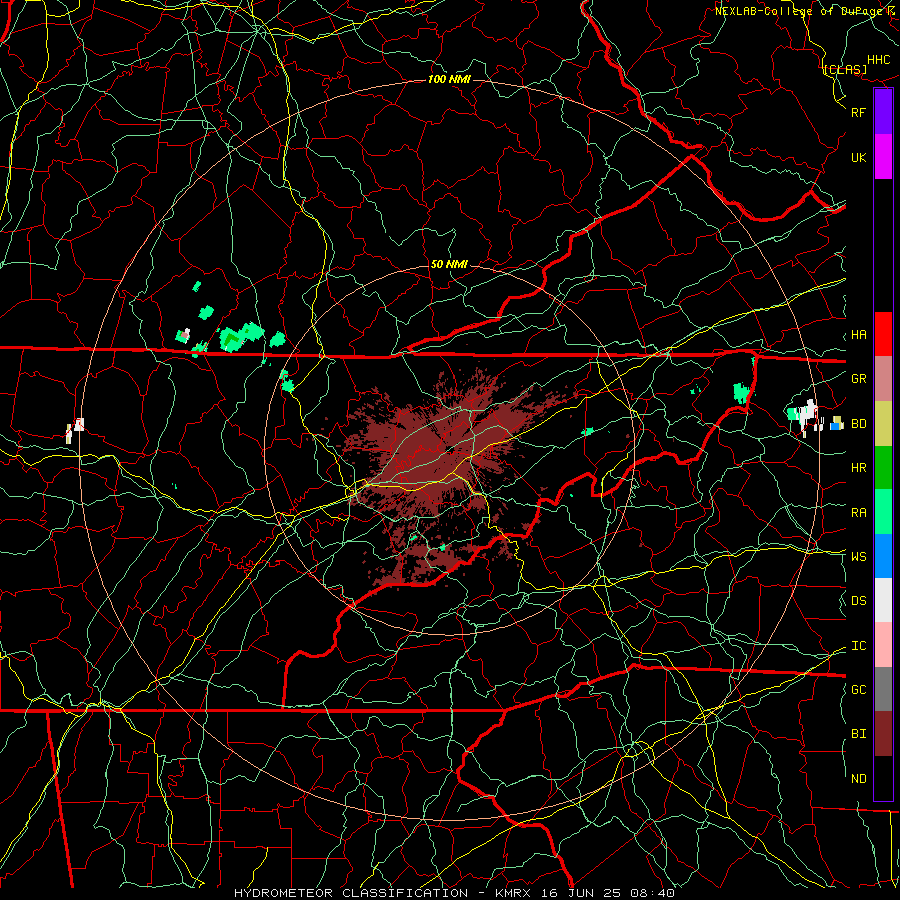This screenshot has width=900, height=900.
Task: Select the gray GC legend swatch
Action: pos(883,689)
